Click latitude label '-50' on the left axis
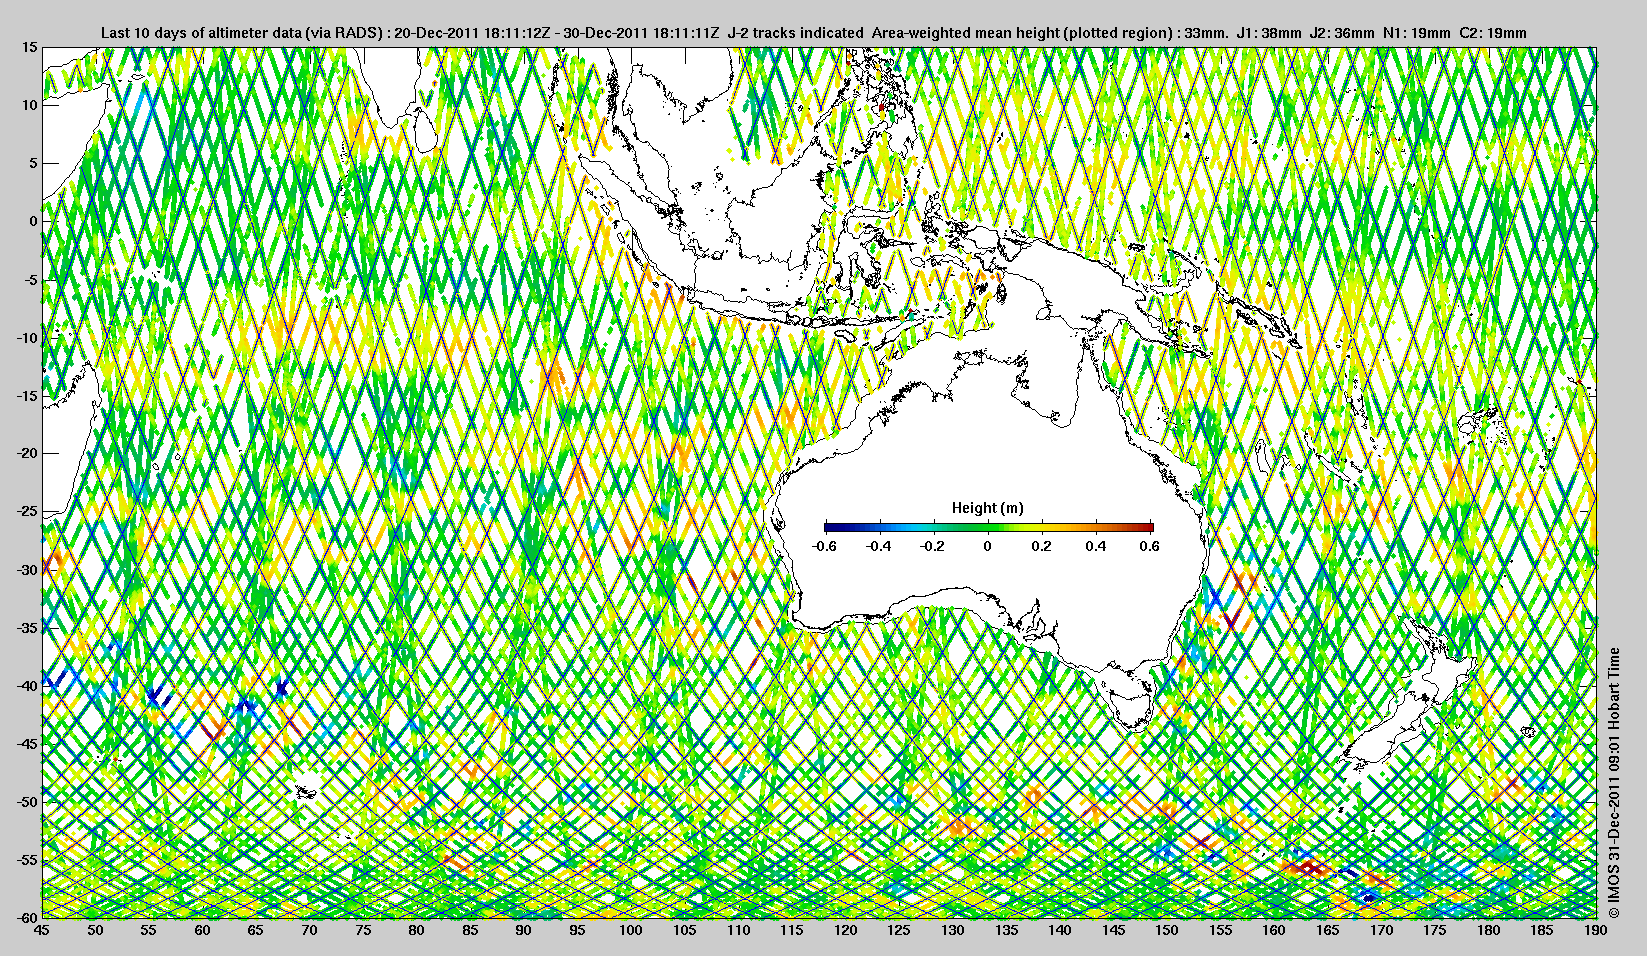Viewport: 1647px width, 956px height. (27, 801)
